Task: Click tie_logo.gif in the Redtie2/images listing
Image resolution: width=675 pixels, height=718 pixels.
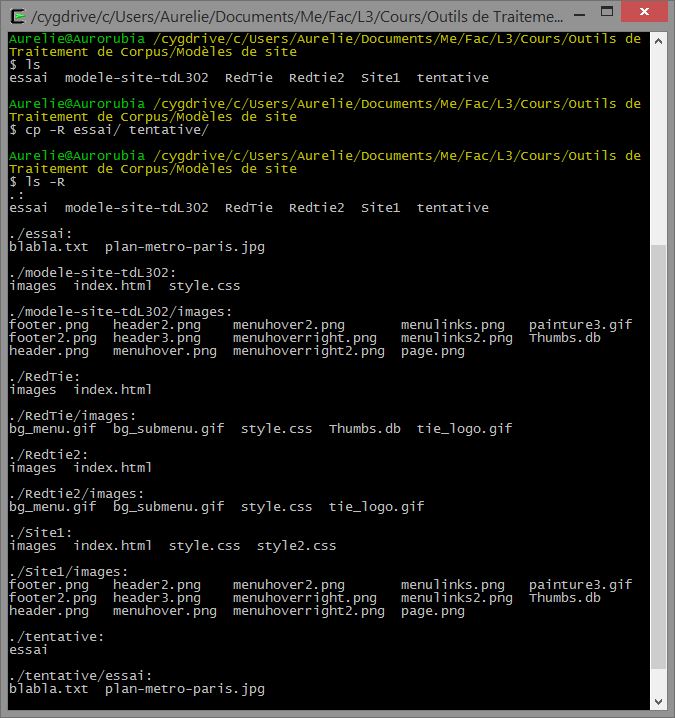Action: (x=376, y=507)
